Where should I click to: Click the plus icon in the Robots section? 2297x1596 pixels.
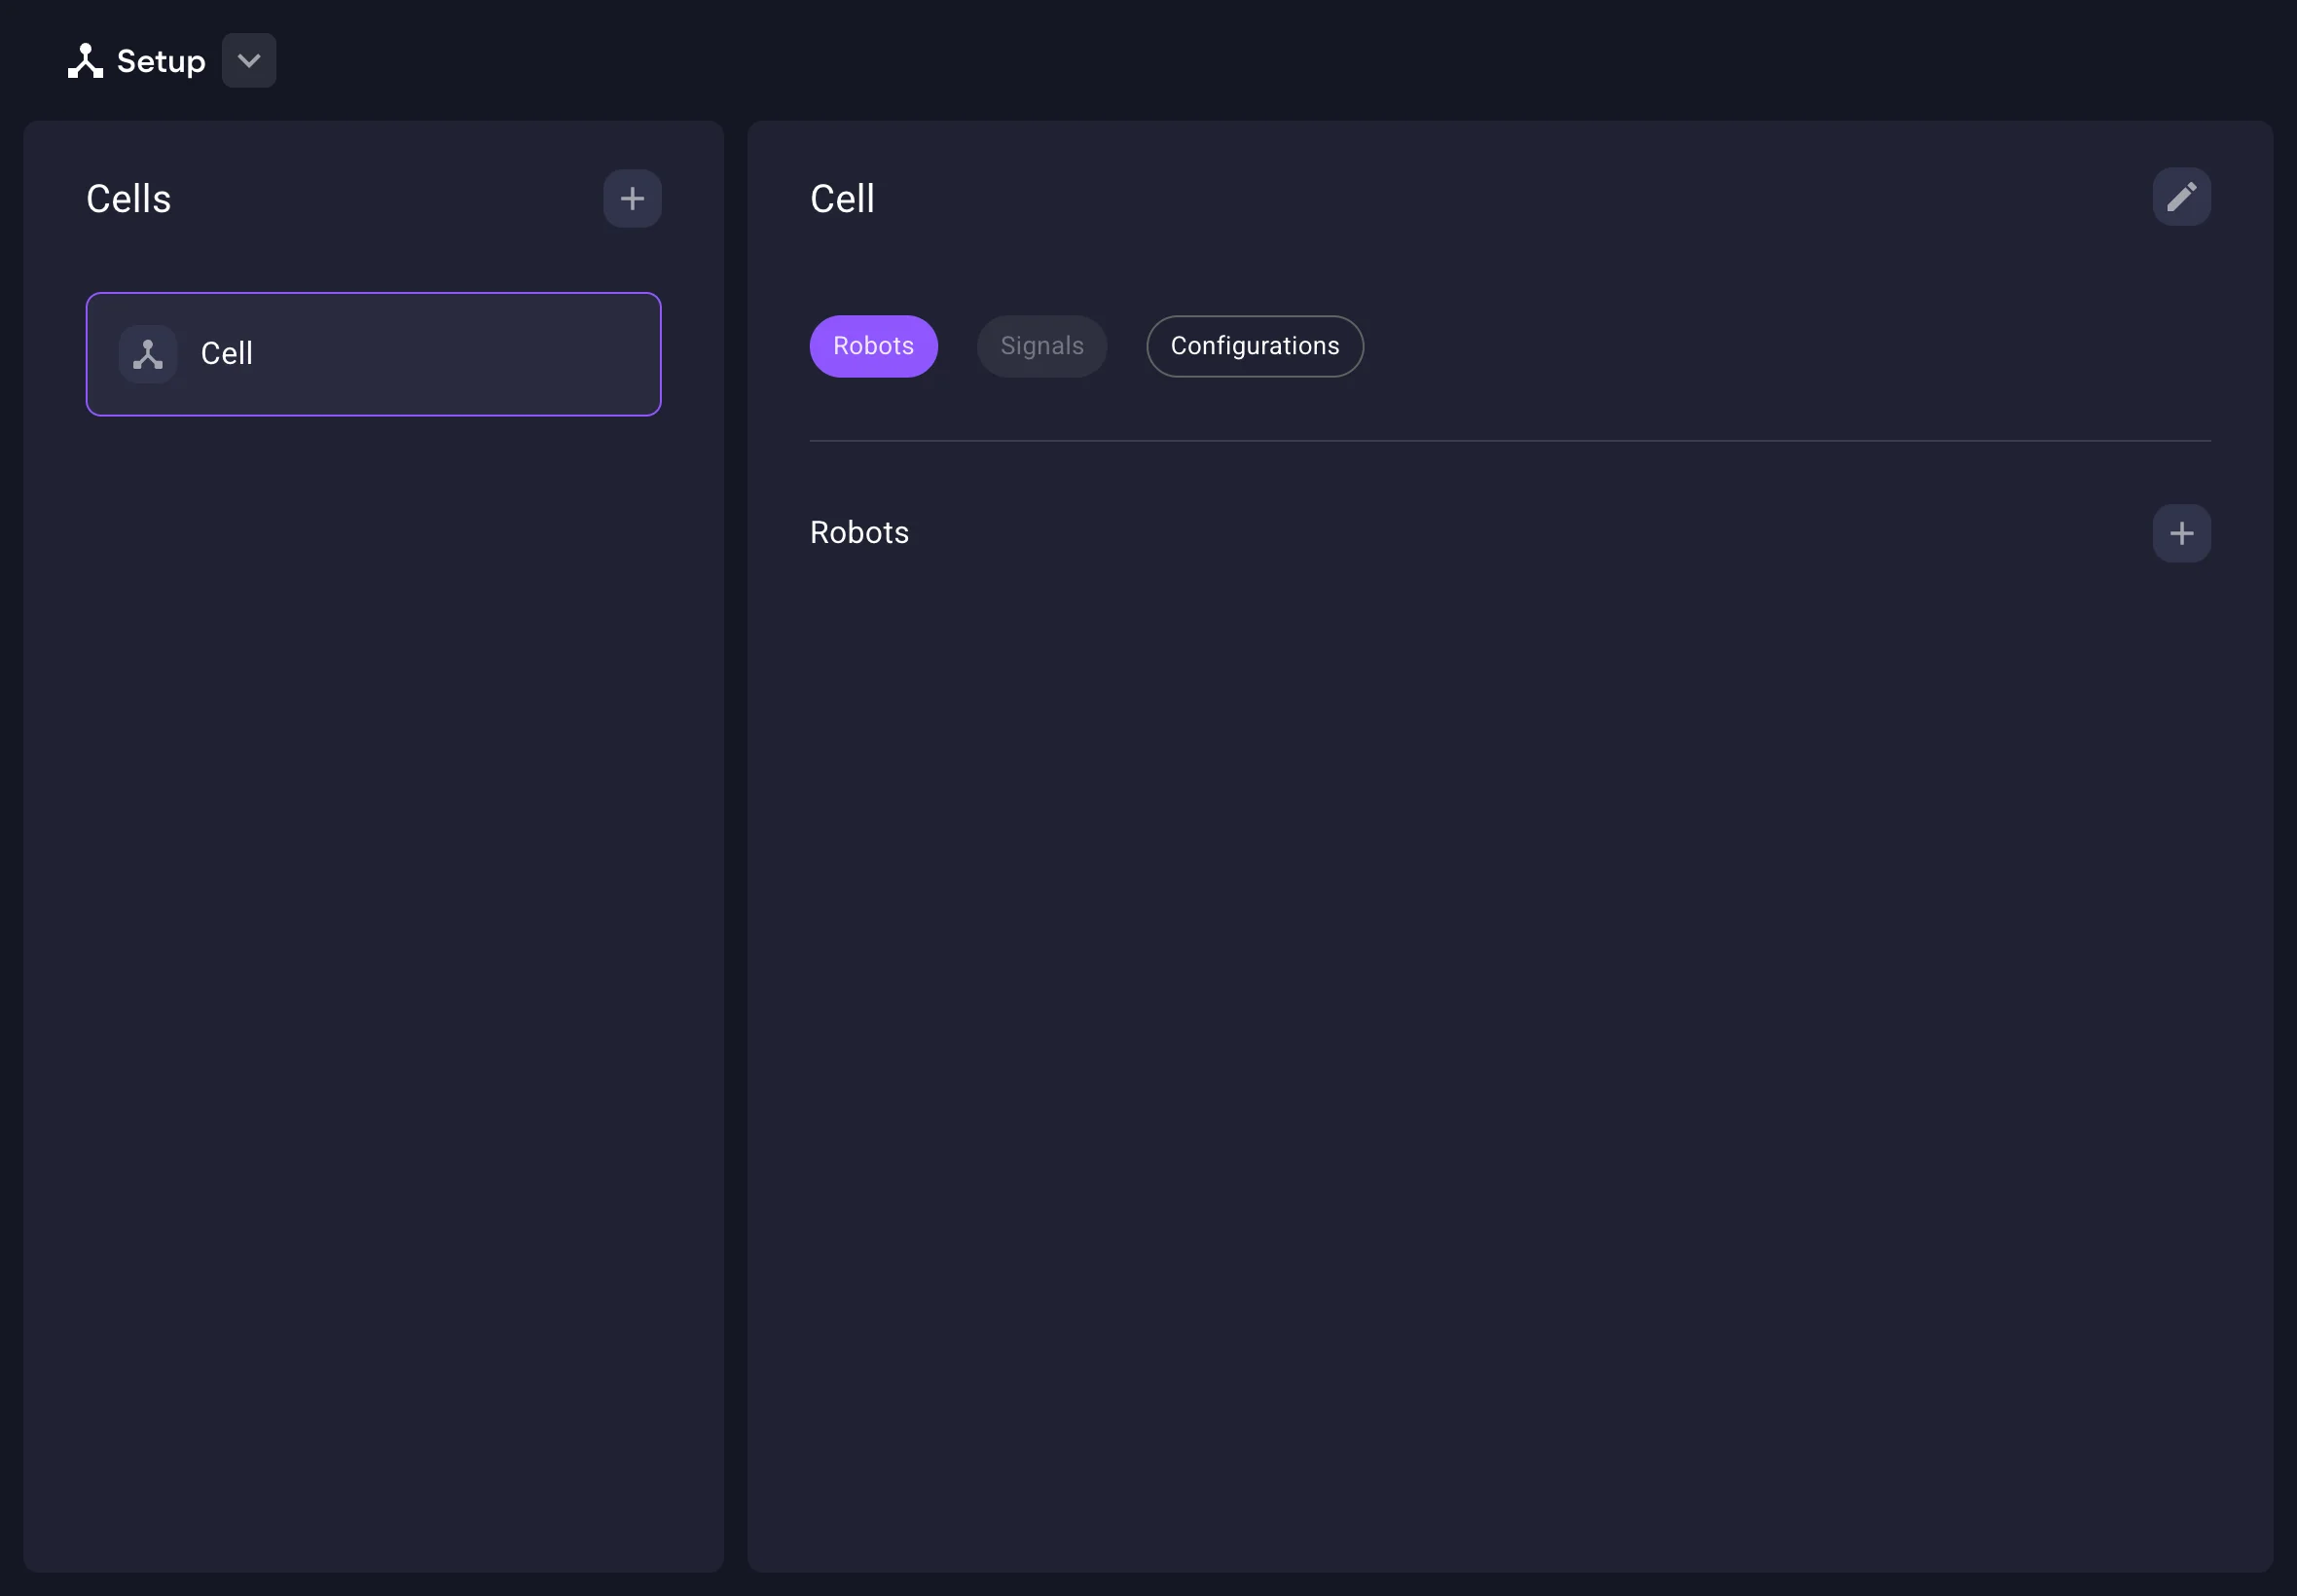point(2181,532)
